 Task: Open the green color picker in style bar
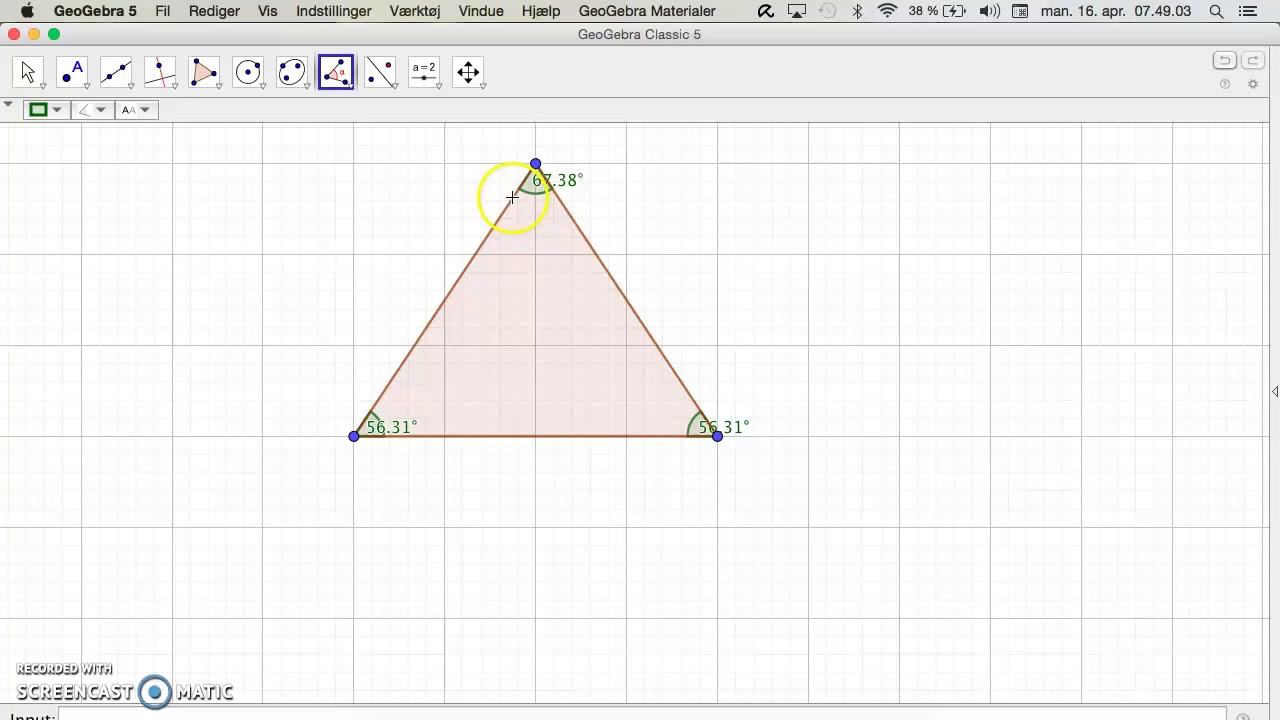click(45, 110)
